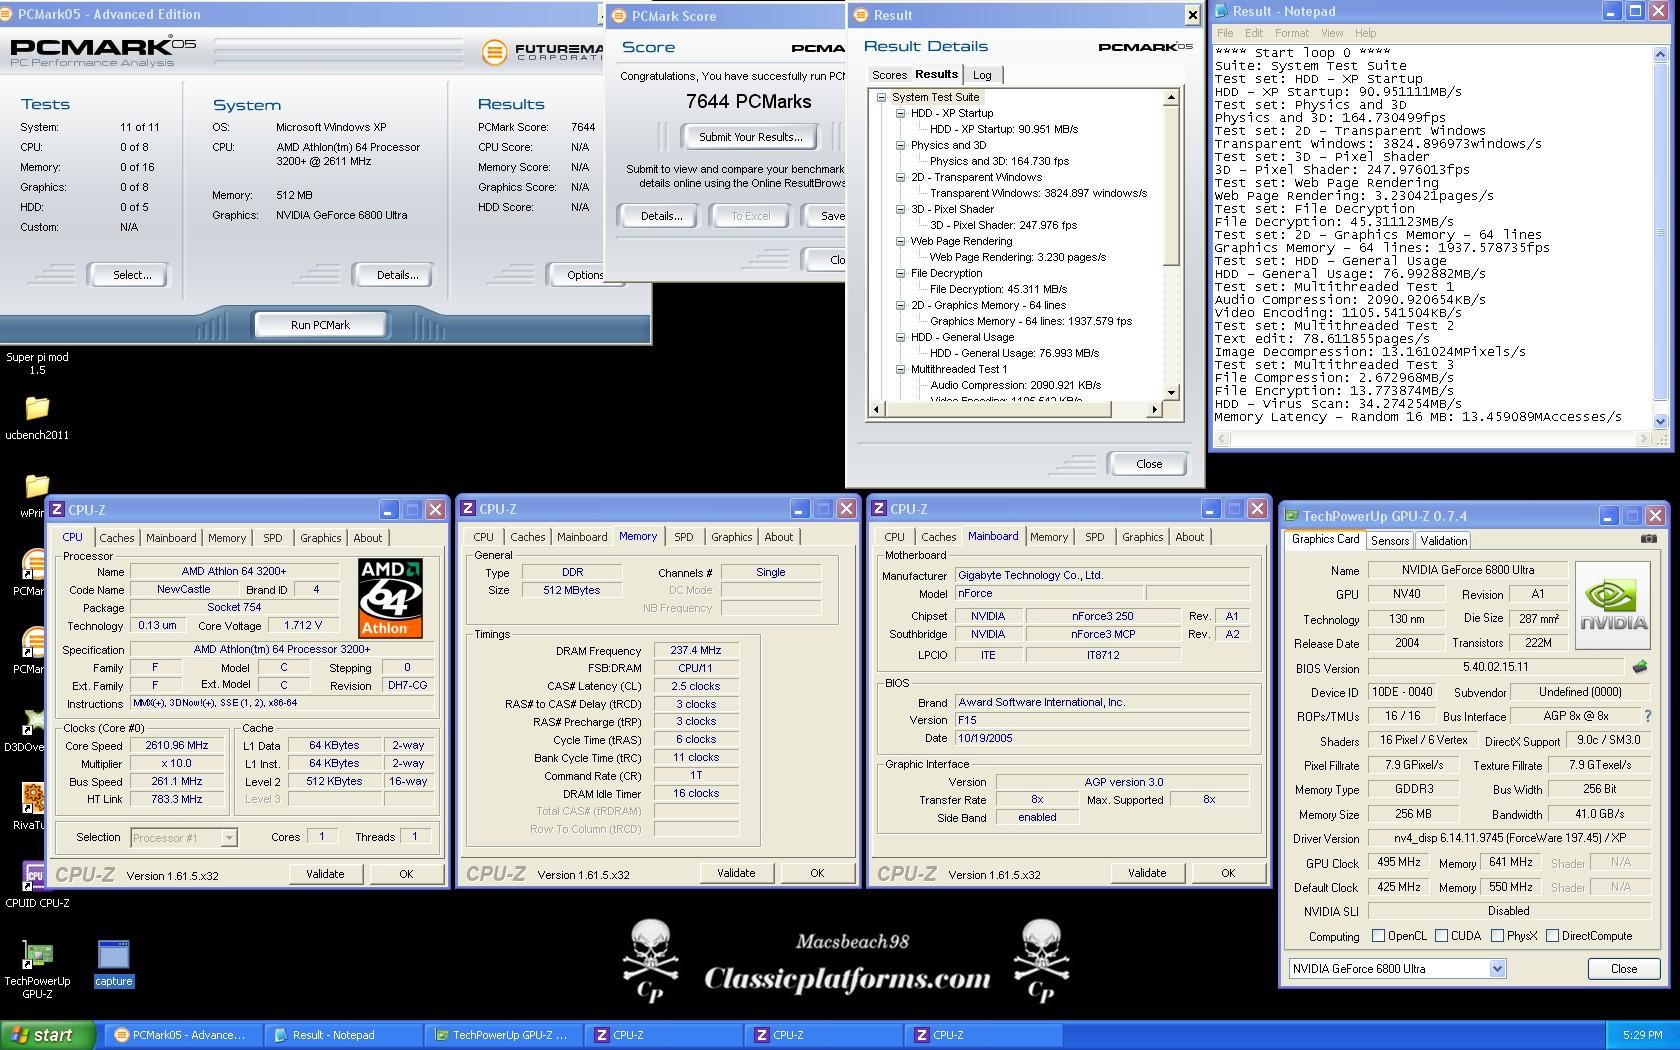Open the Caches tab in the first CPU-Z window
Viewport: 1680px width, 1050px height.
[x=117, y=538]
